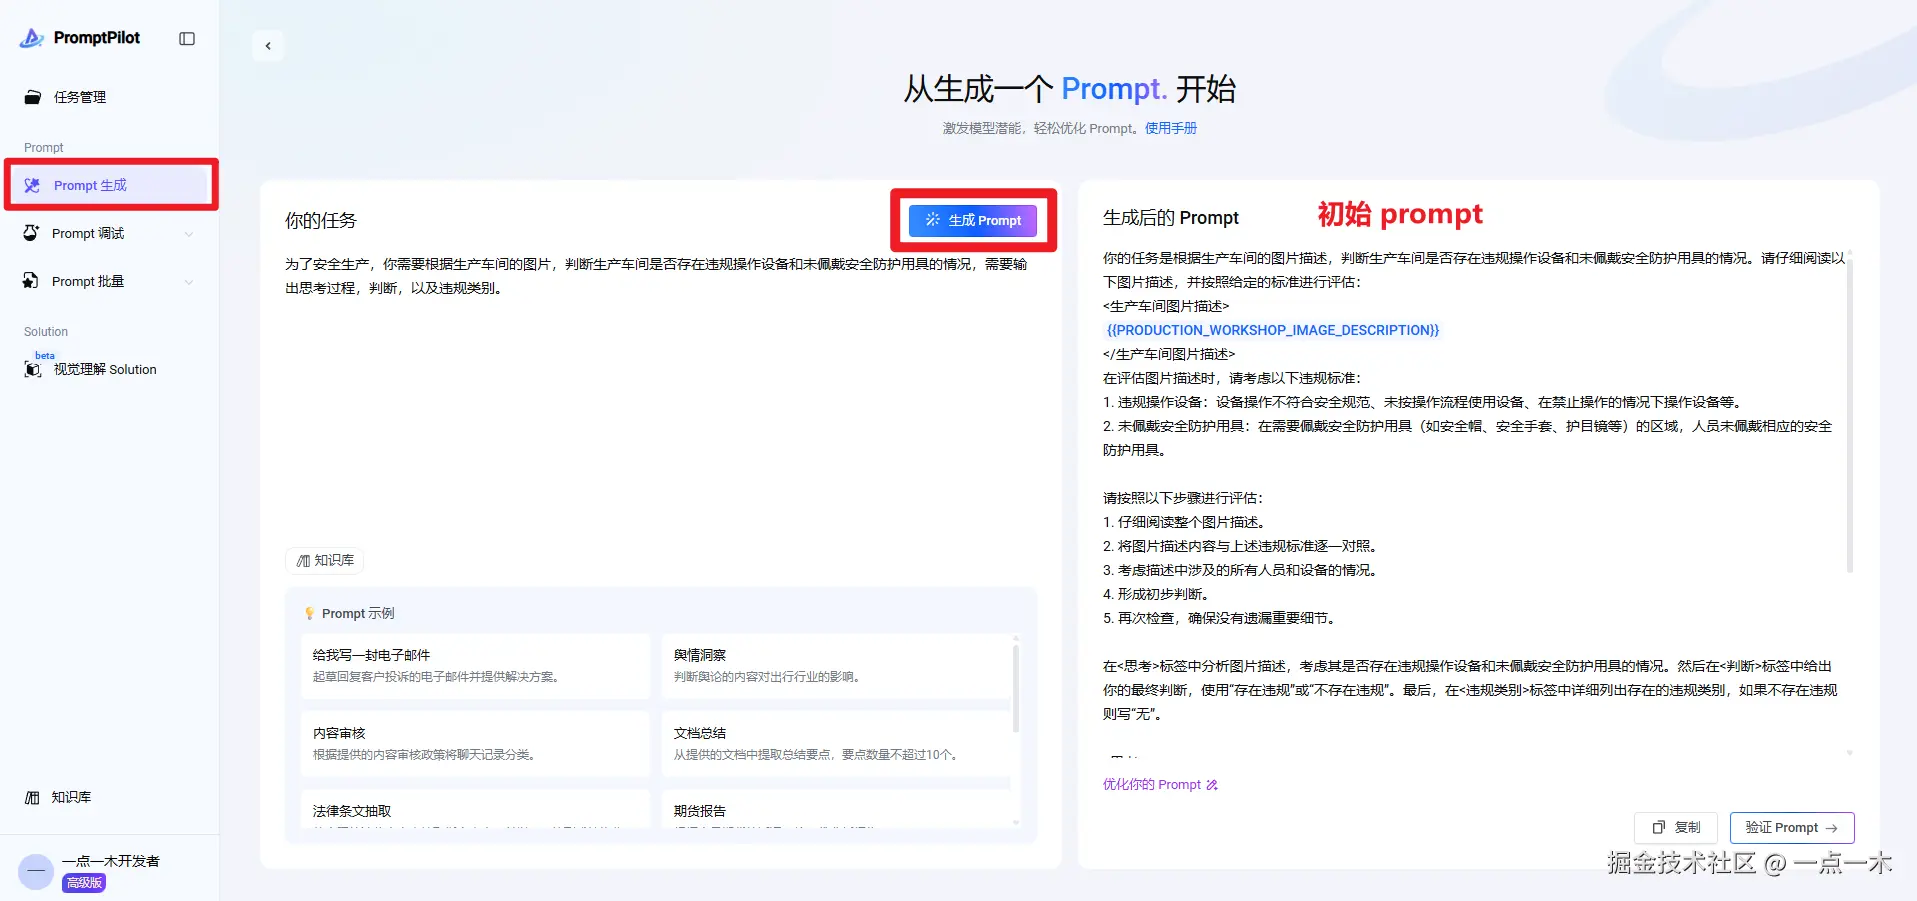1917x901 pixels.
Task: Expand the Prompt 批量 submenu chevron
Action: click(x=189, y=282)
